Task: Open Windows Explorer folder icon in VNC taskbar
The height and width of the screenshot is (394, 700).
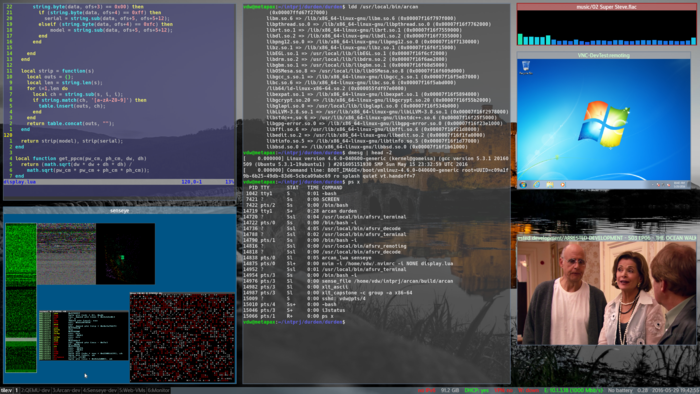Action: coord(550,184)
